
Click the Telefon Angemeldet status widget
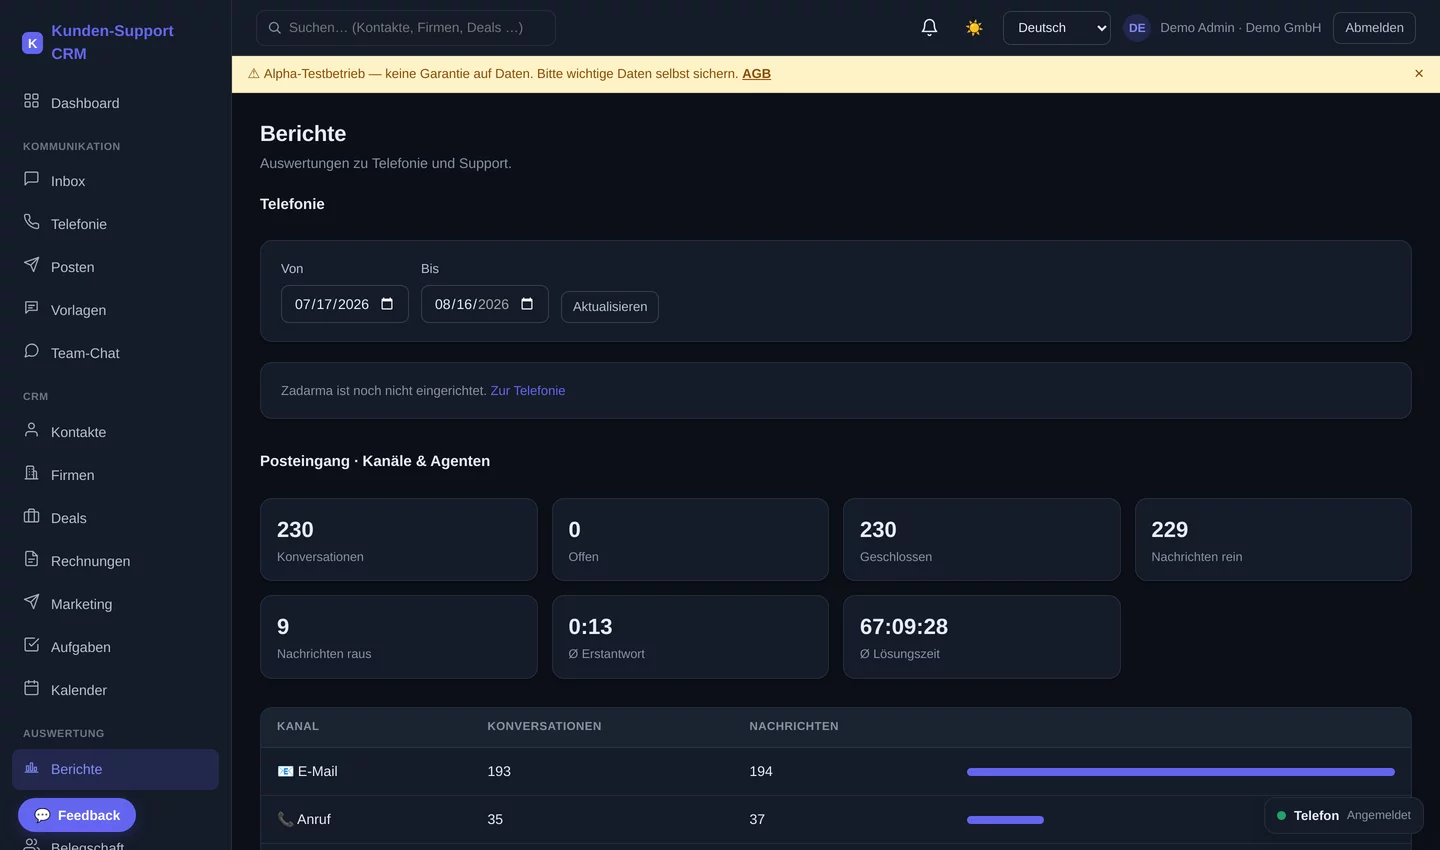point(1344,815)
